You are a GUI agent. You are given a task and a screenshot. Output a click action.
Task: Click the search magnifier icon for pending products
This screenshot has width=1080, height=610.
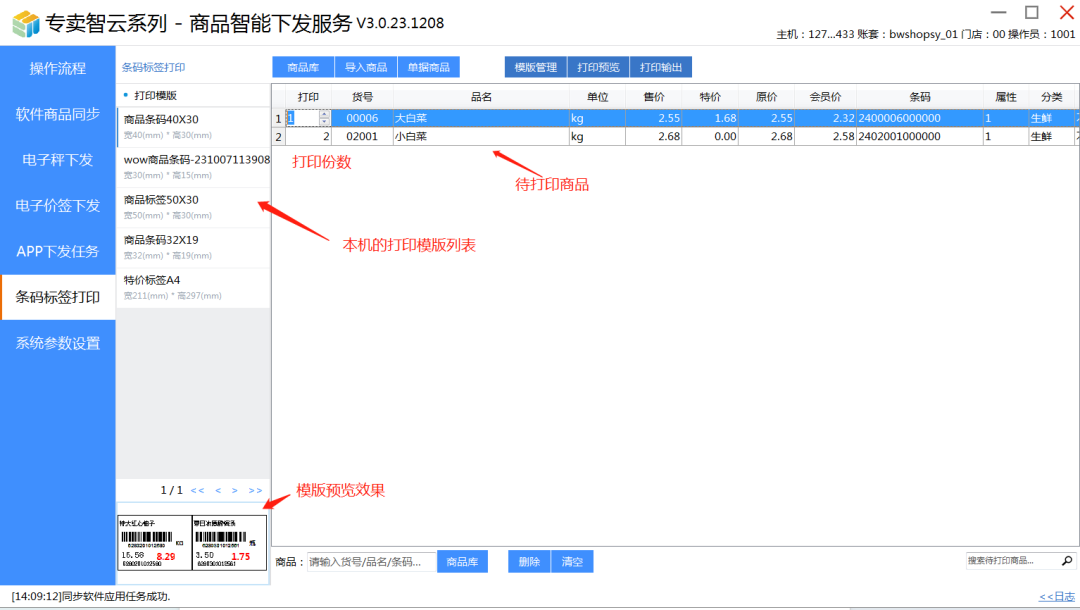coord(1067,561)
